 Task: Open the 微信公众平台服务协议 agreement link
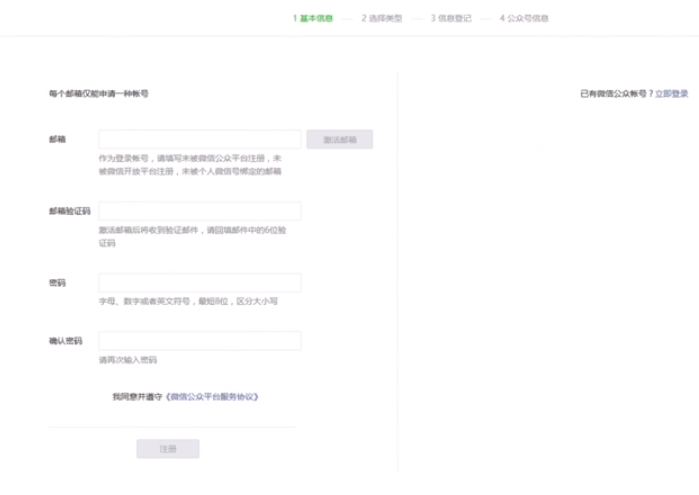pyautogui.click(x=212, y=397)
